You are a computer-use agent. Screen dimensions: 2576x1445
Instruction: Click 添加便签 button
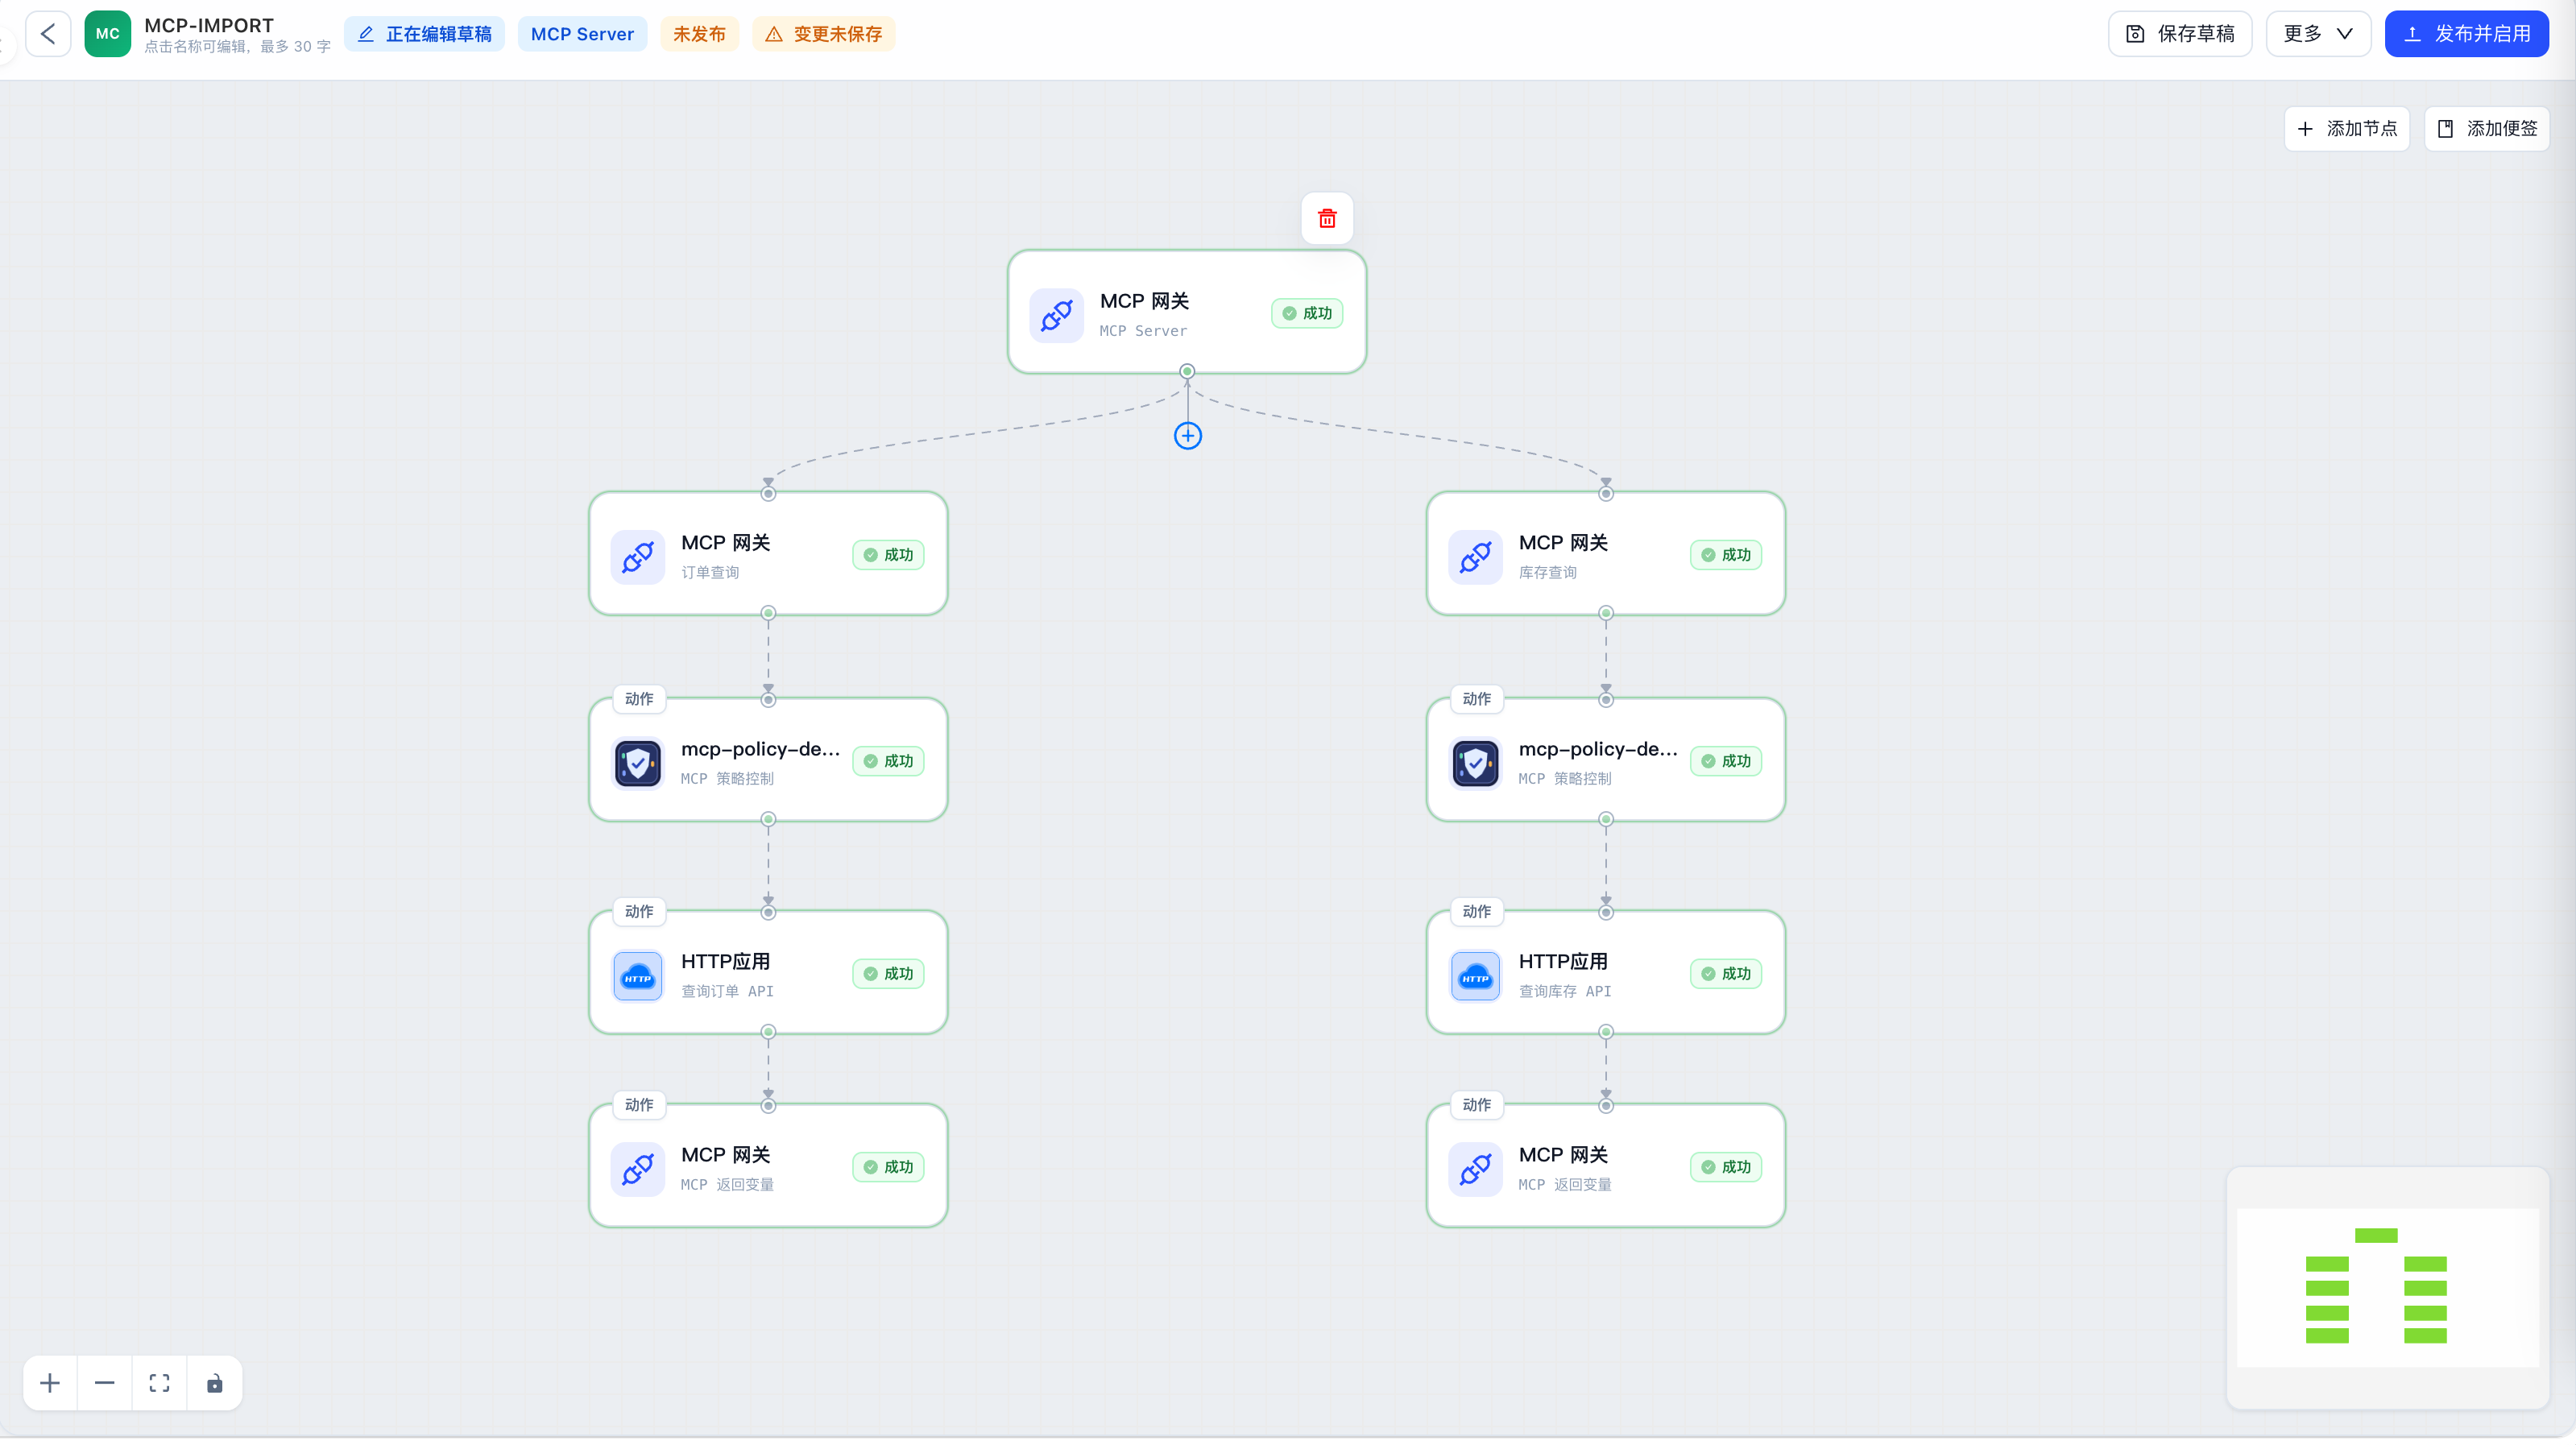pyautogui.click(x=2486, y=129)
